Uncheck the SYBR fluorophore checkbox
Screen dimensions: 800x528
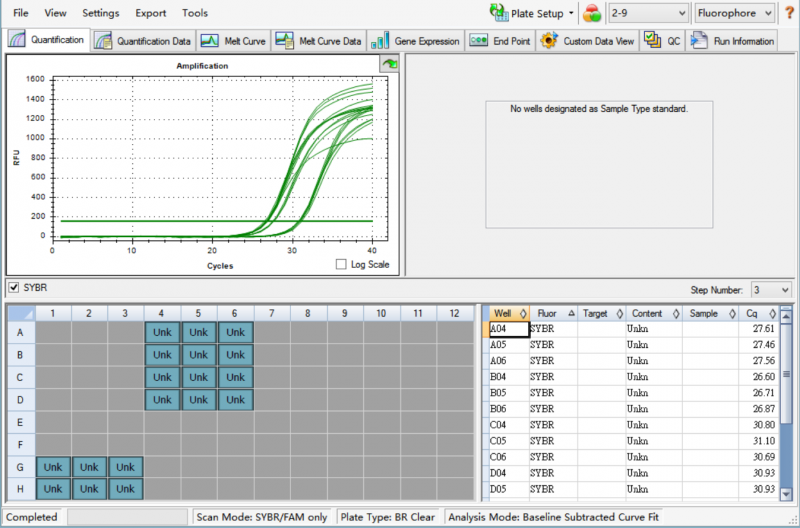[13, 288]
